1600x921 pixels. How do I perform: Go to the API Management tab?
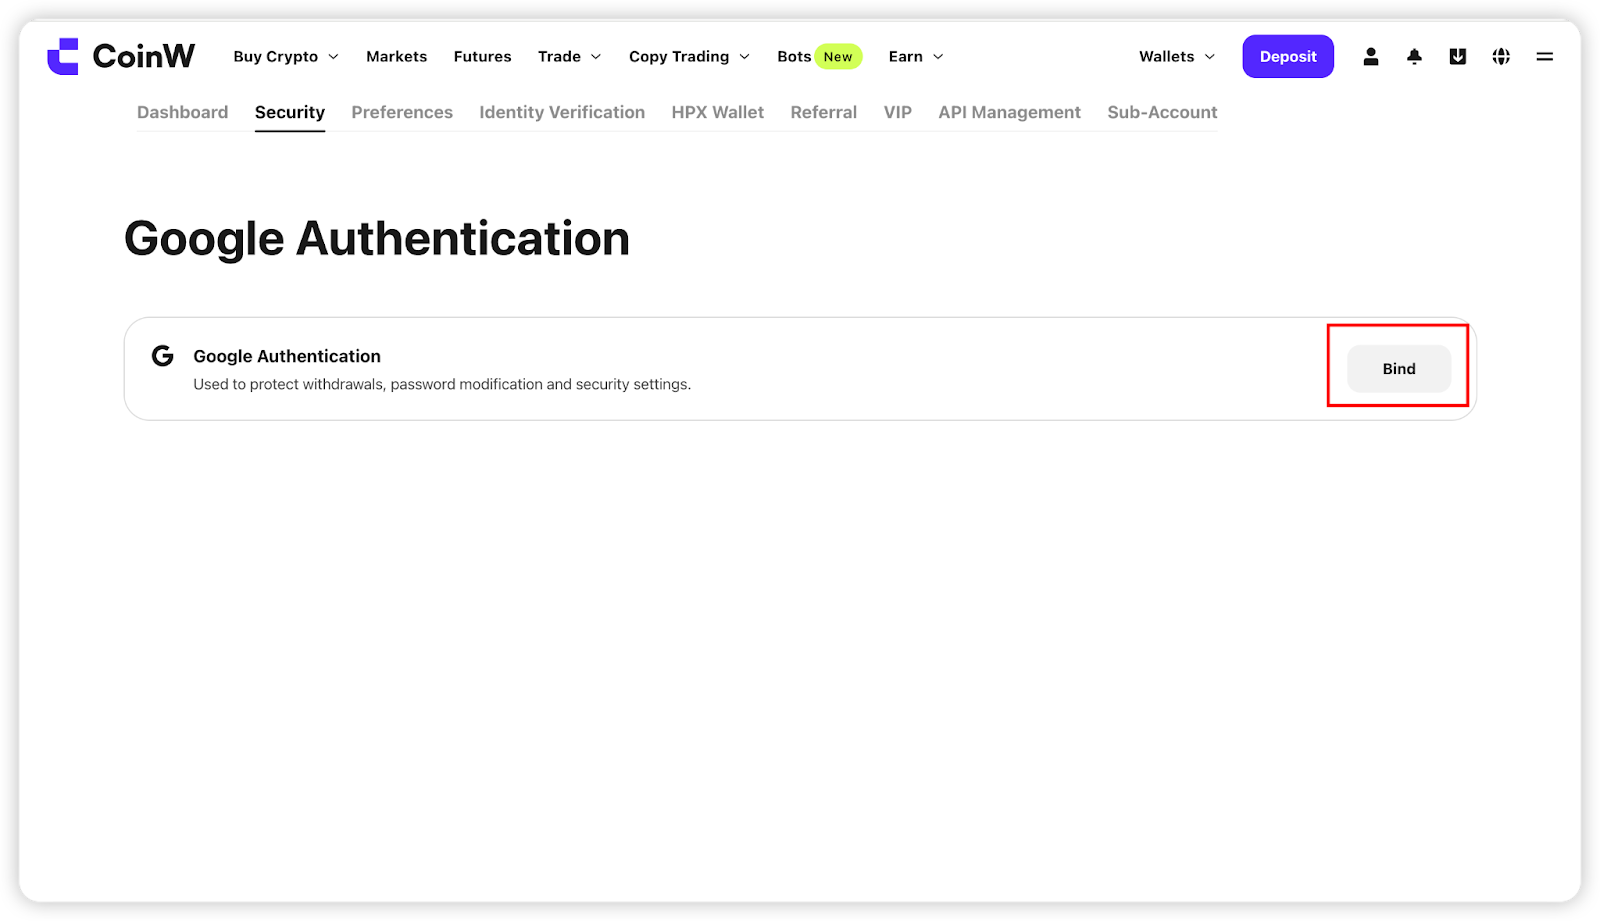pos(1009,113)
